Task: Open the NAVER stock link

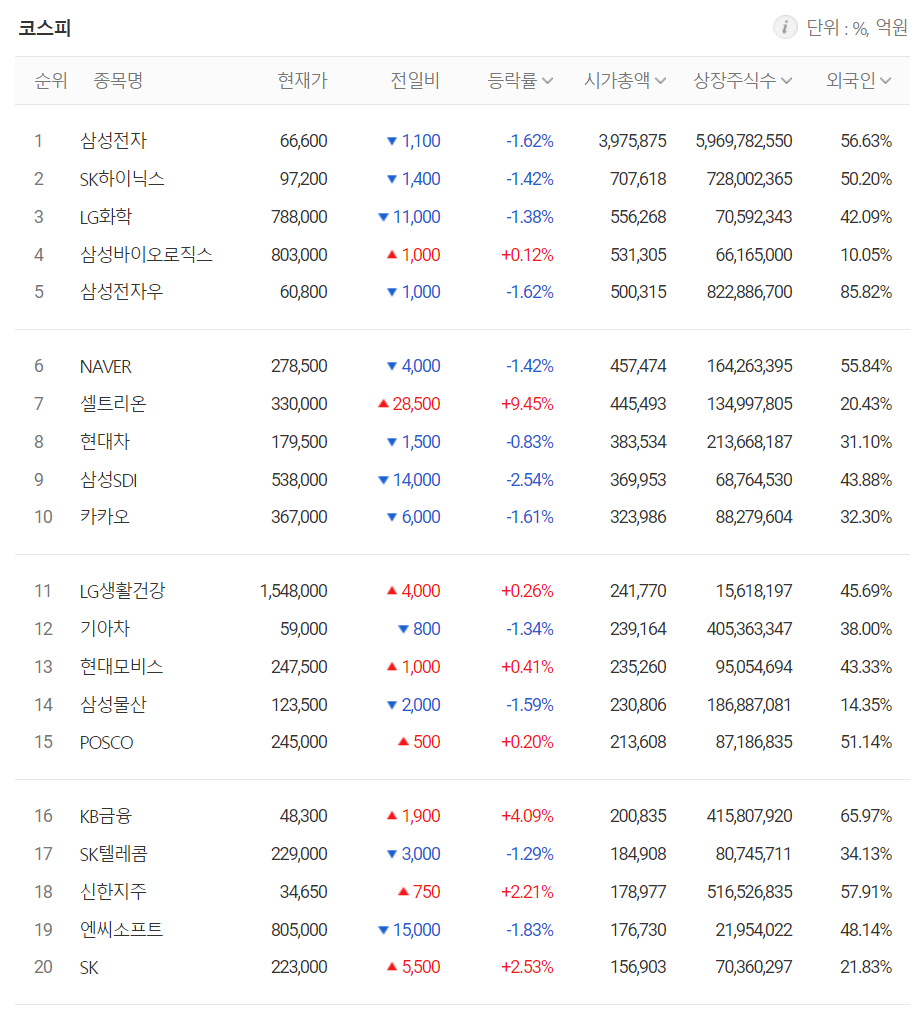Action: point(106,366)
